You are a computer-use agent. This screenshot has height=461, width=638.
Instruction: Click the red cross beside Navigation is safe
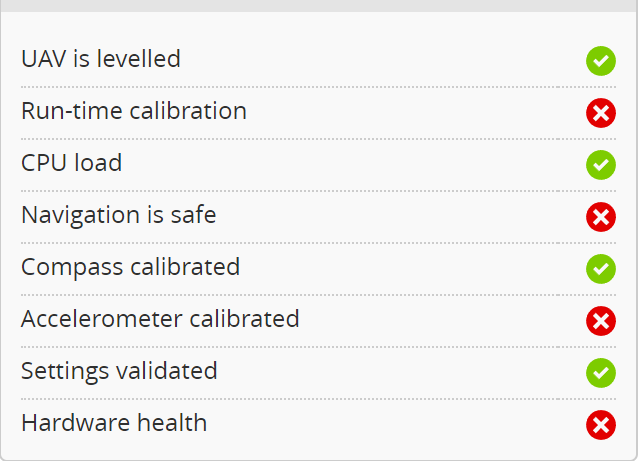click(x=600, y=217)
